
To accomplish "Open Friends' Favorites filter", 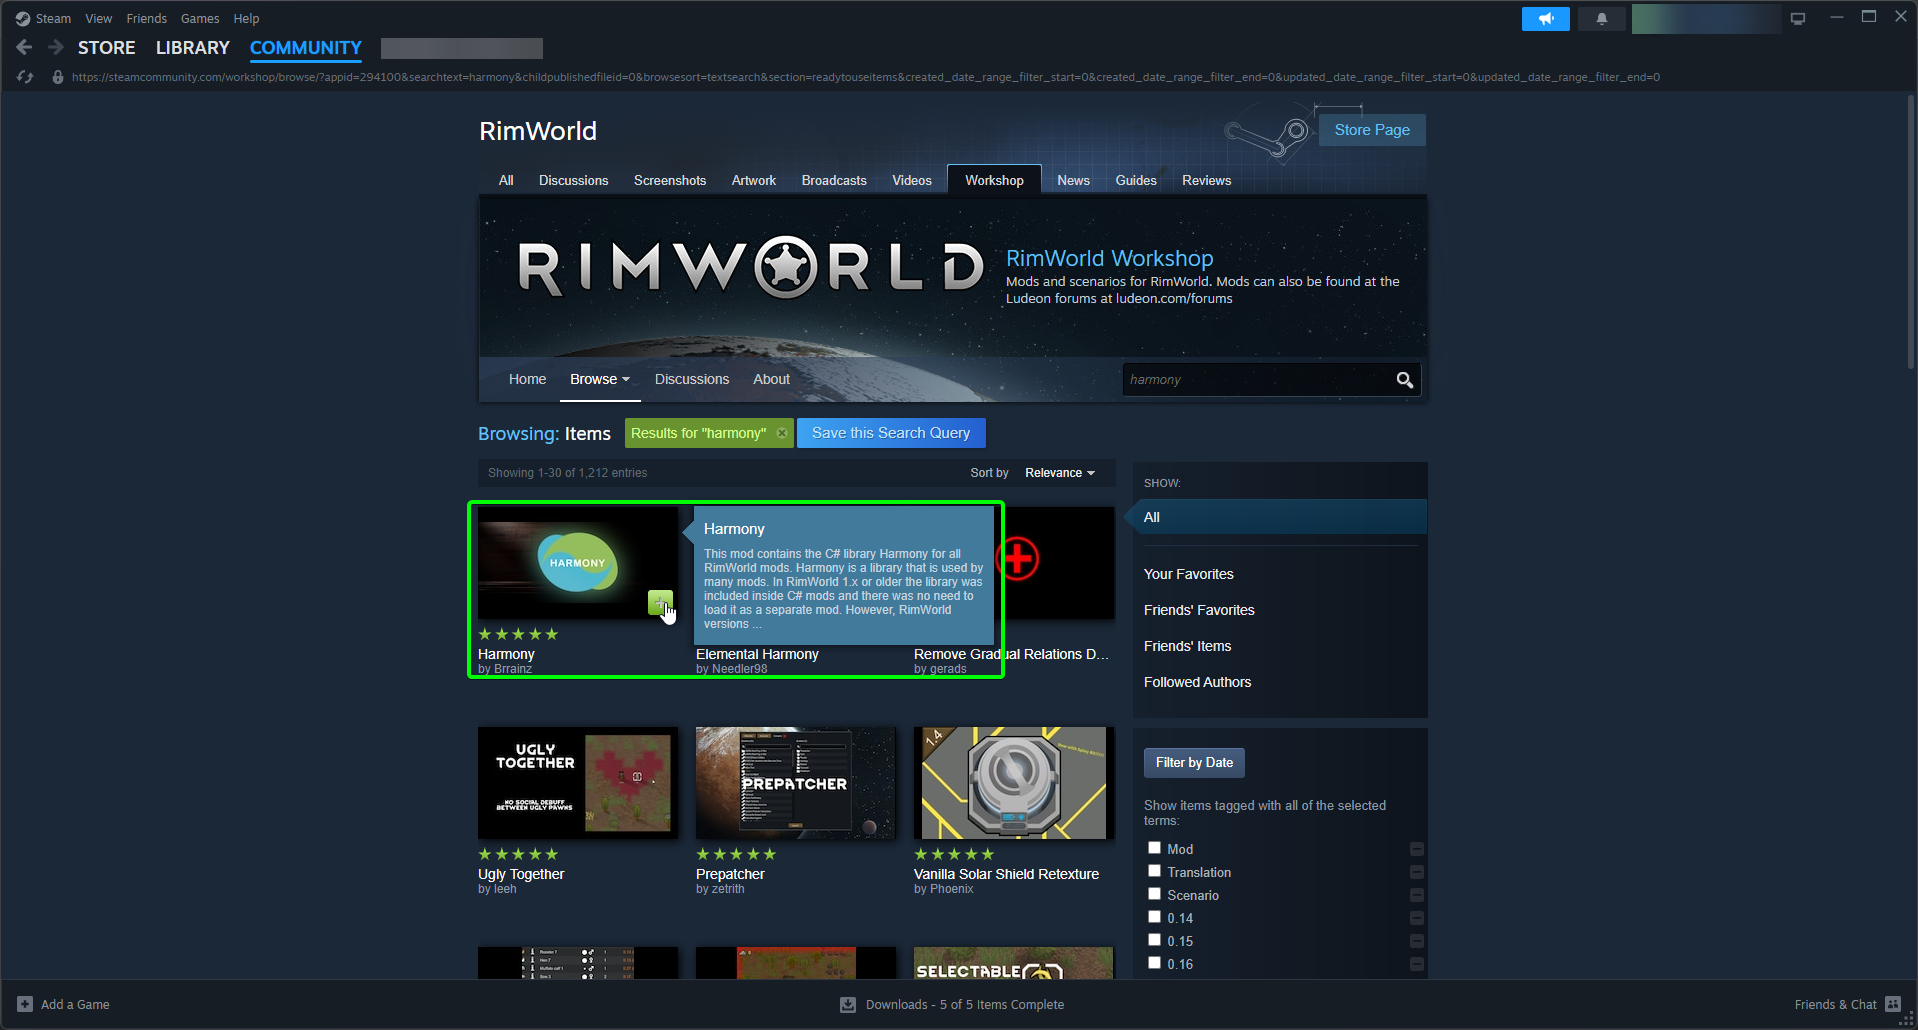I will [1199, 610].
